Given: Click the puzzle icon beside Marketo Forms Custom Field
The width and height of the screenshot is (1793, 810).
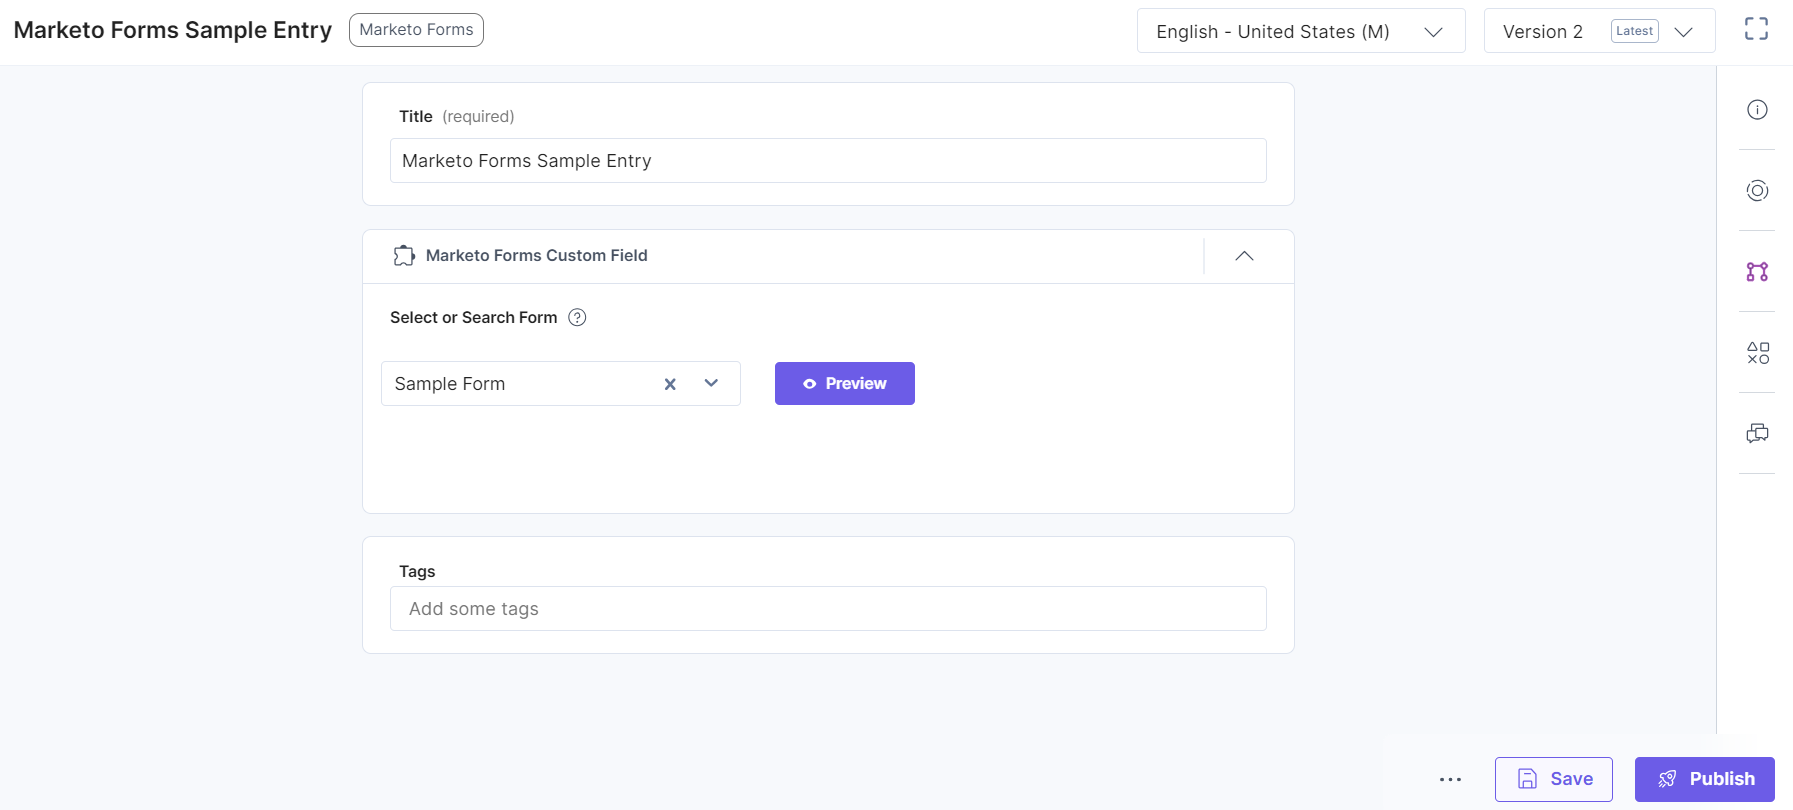Looking at the screenshot, I should pyautogui.click(x=404, y=256).
